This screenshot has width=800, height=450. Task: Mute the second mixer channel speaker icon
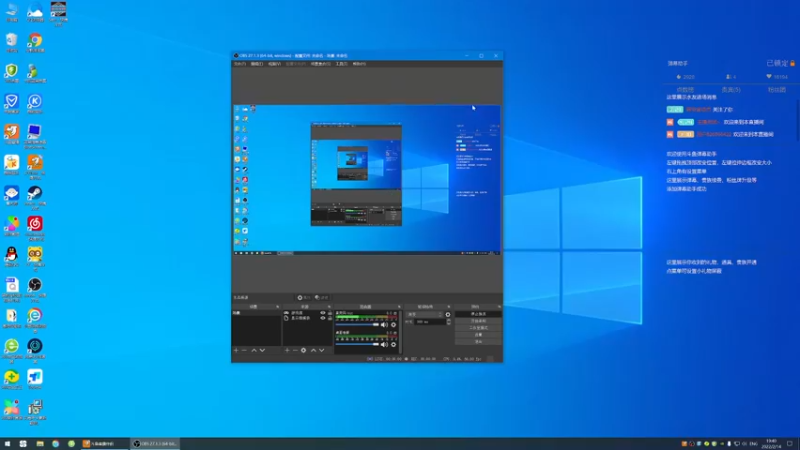click(x=384, y=344)
